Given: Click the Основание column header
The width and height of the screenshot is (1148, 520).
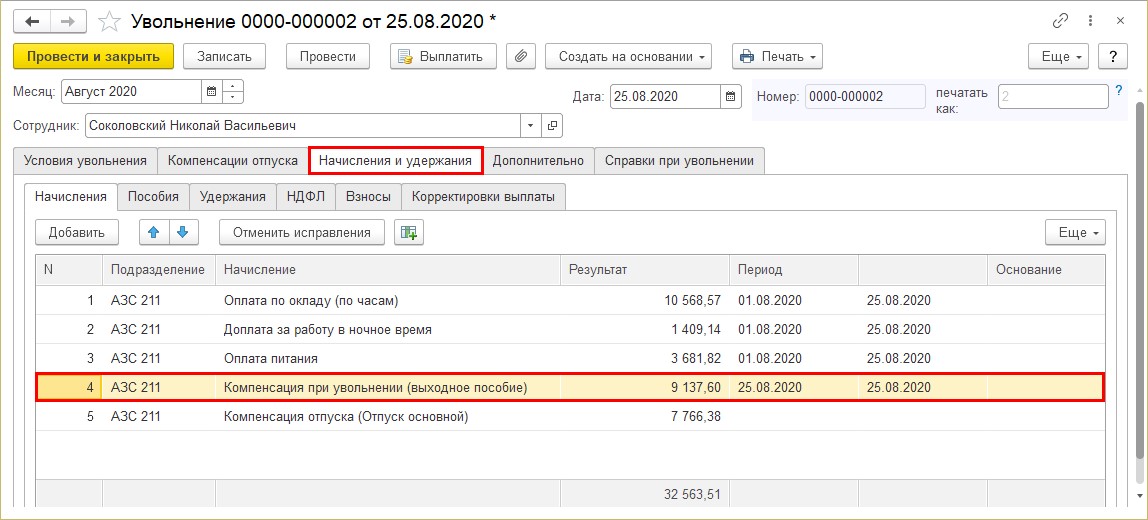Looking at the screenshot, I should coord(1046,270).
